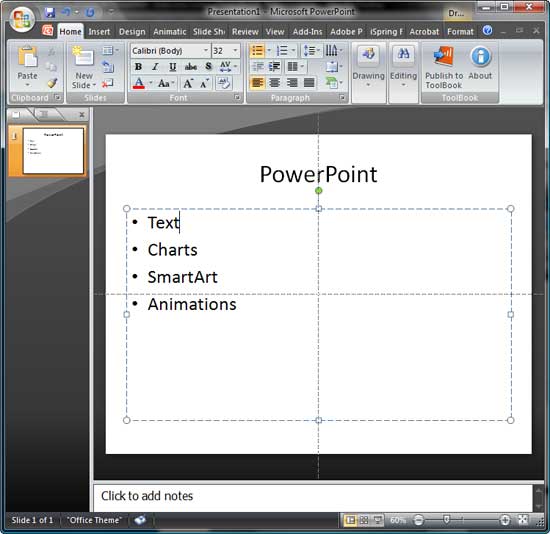Switch to the Animations tab
550x534 pixels.
click(x=169, y=32)
